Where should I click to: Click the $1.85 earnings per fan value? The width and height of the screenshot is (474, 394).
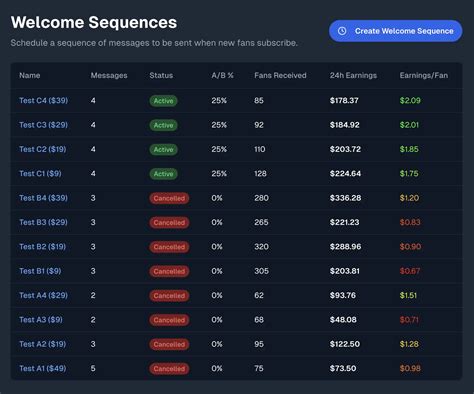(409, 149)
